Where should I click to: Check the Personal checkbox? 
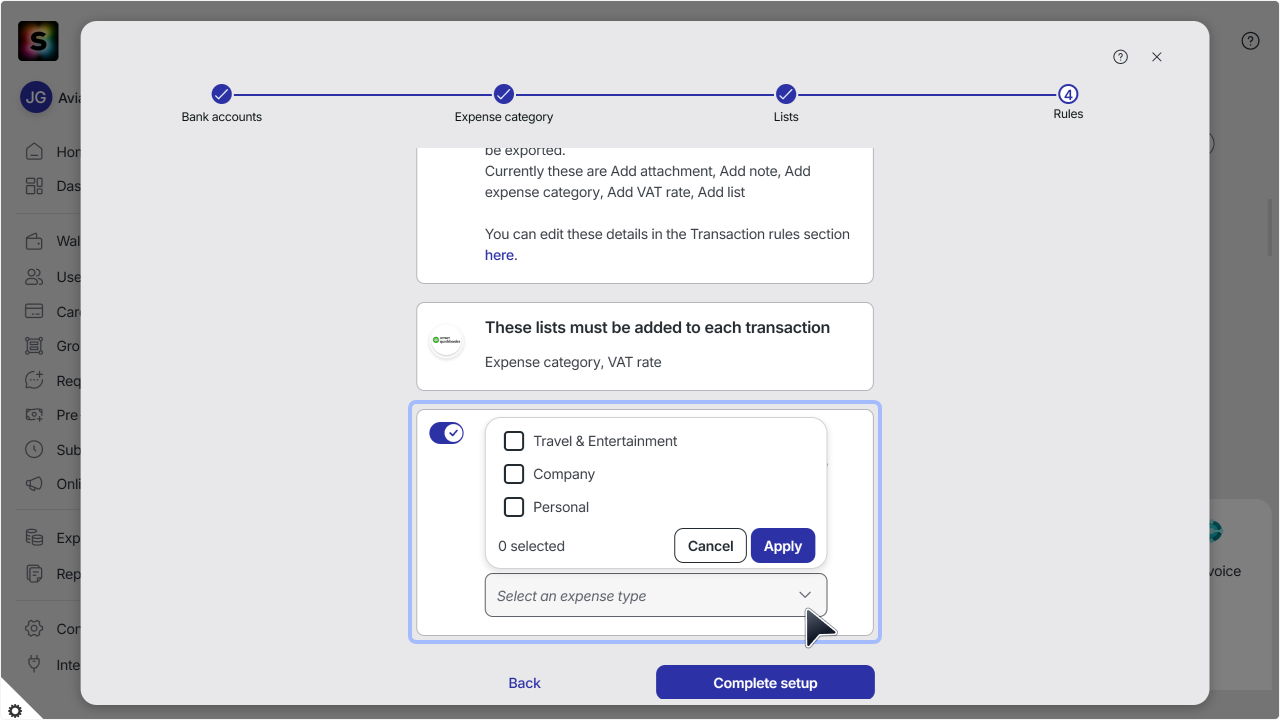click(514, 507)
